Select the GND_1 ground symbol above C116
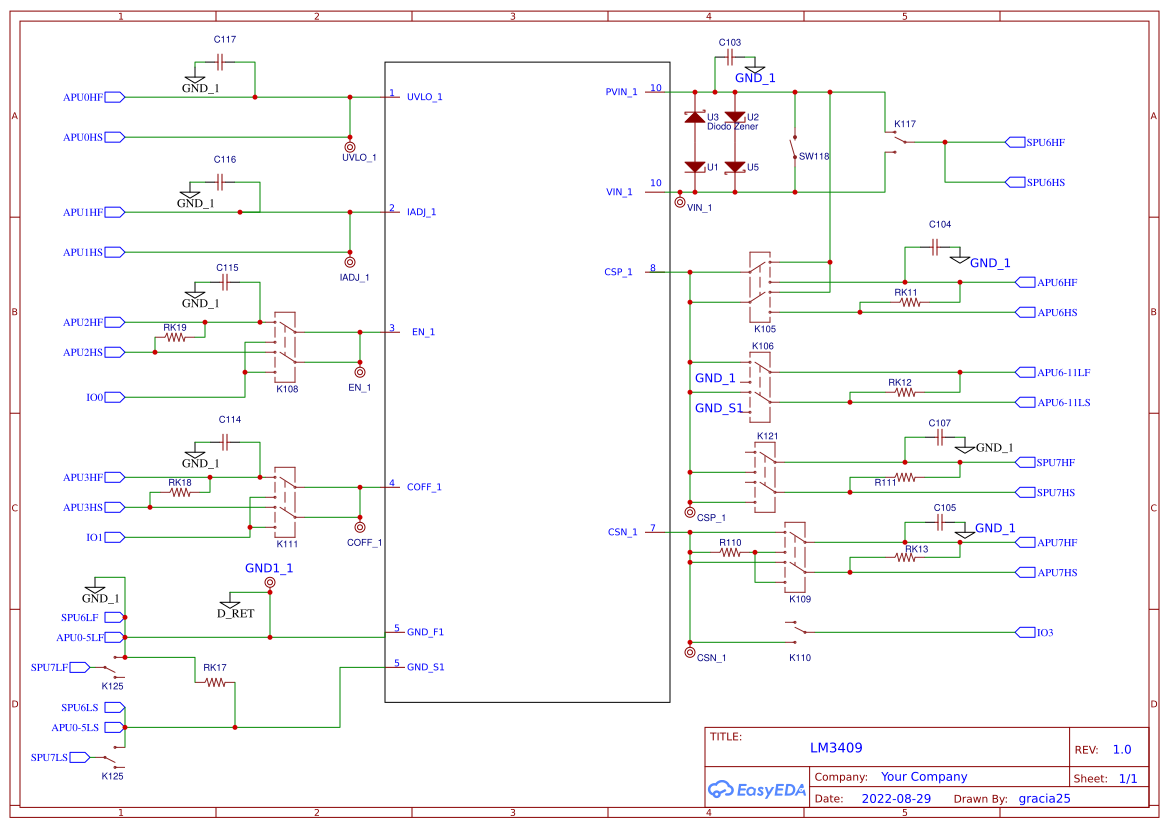 (190, 192)
